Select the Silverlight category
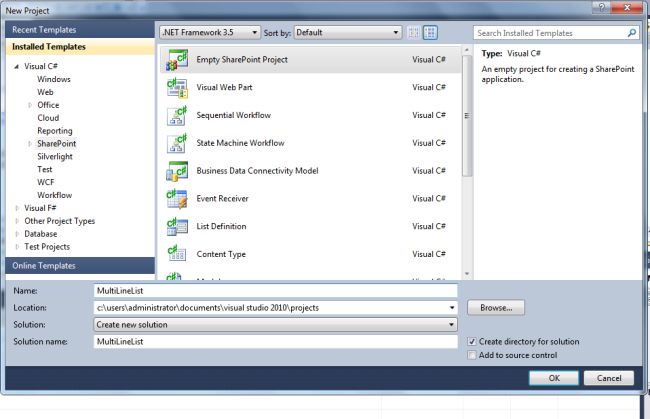Viewport: 650px width, 419px height. 55,157
